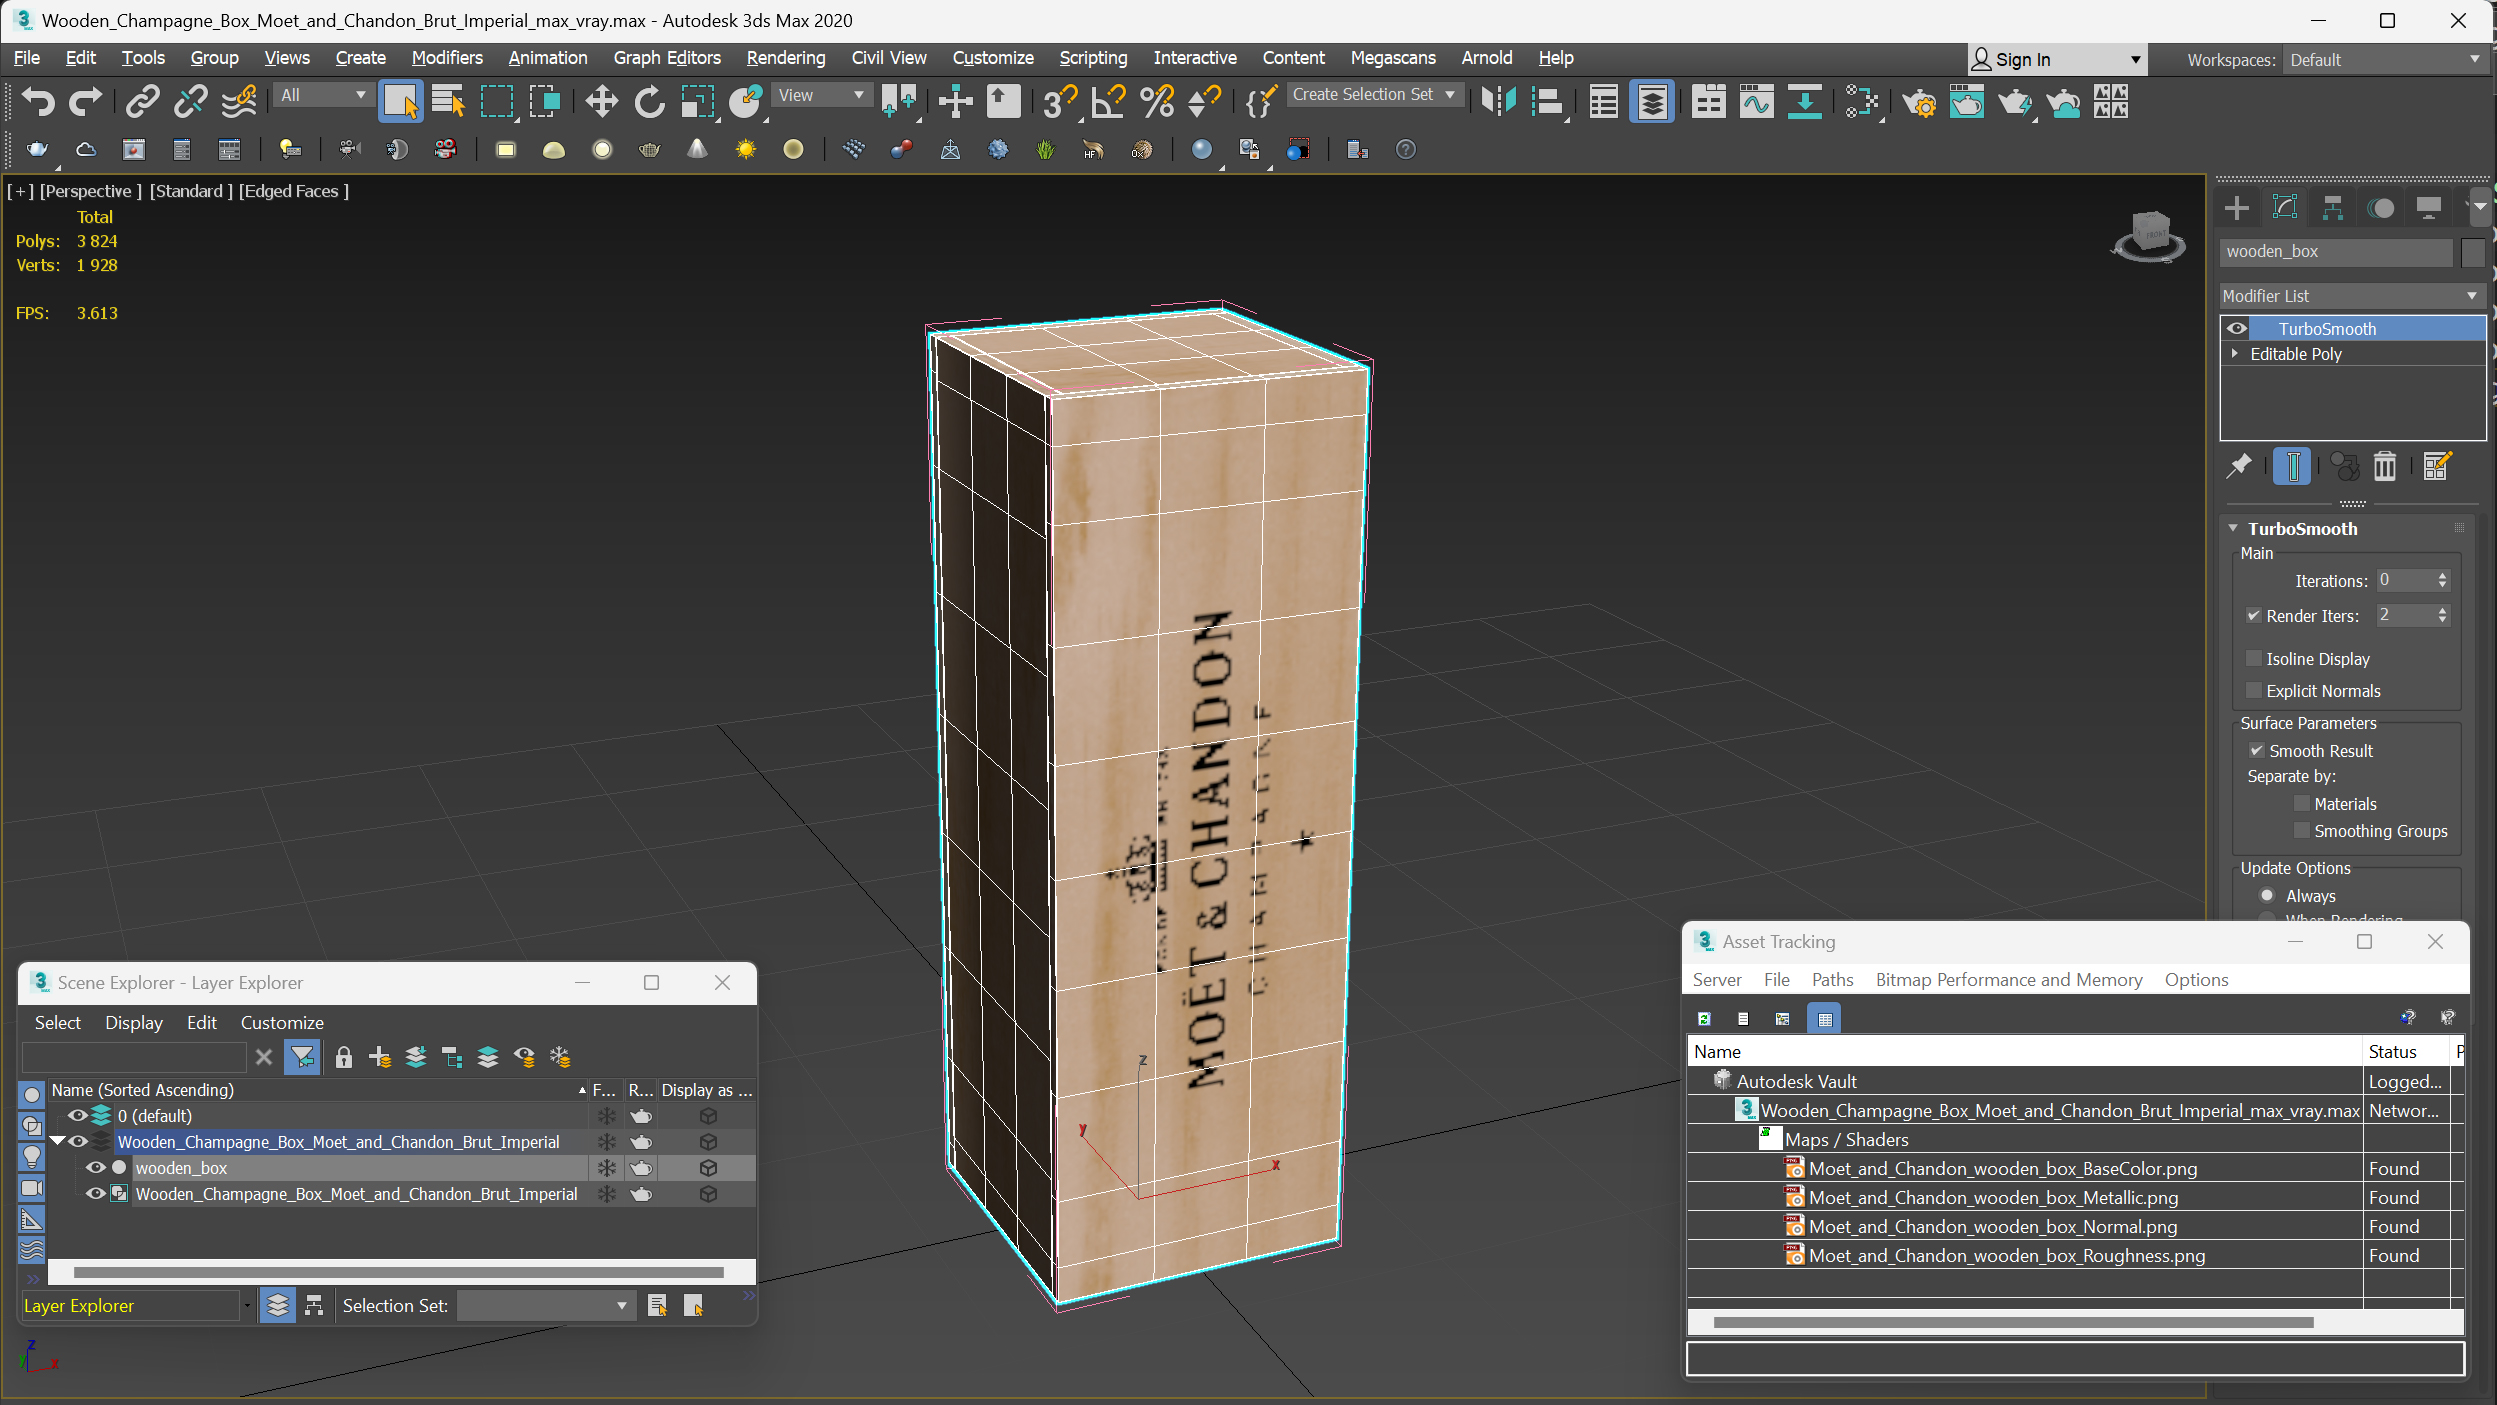This screenshot has width=2497, height=1405.
Task: Open the Create command panel tab
Action: point(2237,208)
